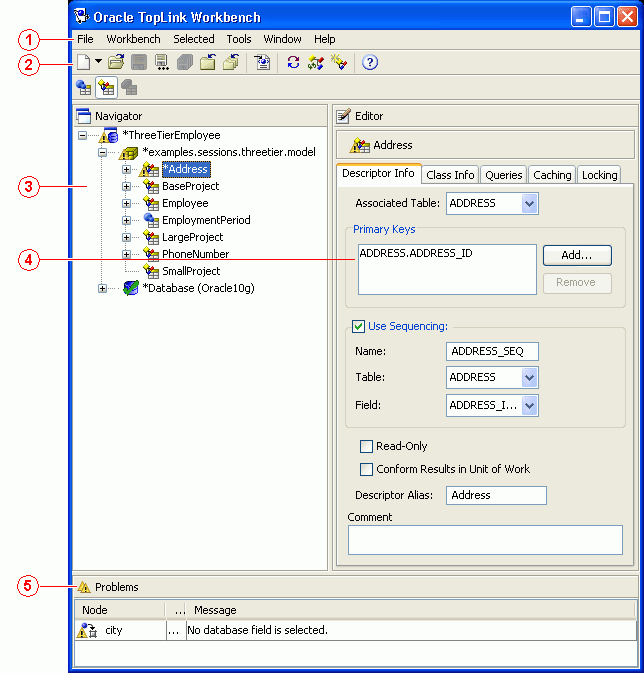Click the Message column header in Problems

[x=411, y=610]
